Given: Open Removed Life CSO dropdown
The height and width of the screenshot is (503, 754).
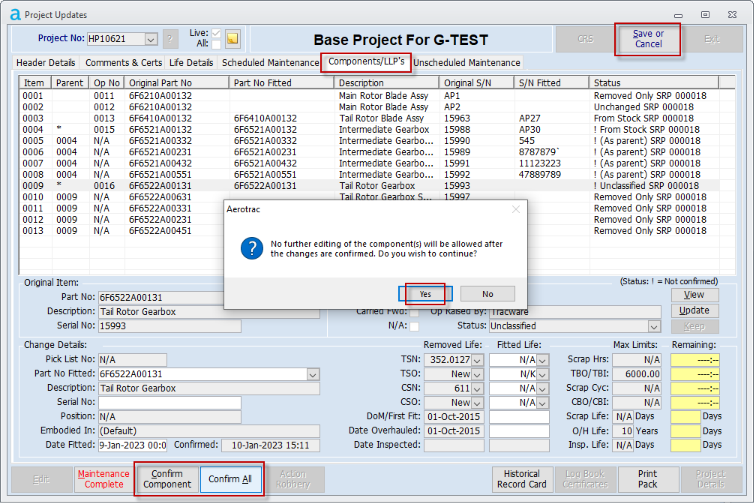Looking at the screenshot, I should (478, 402).
